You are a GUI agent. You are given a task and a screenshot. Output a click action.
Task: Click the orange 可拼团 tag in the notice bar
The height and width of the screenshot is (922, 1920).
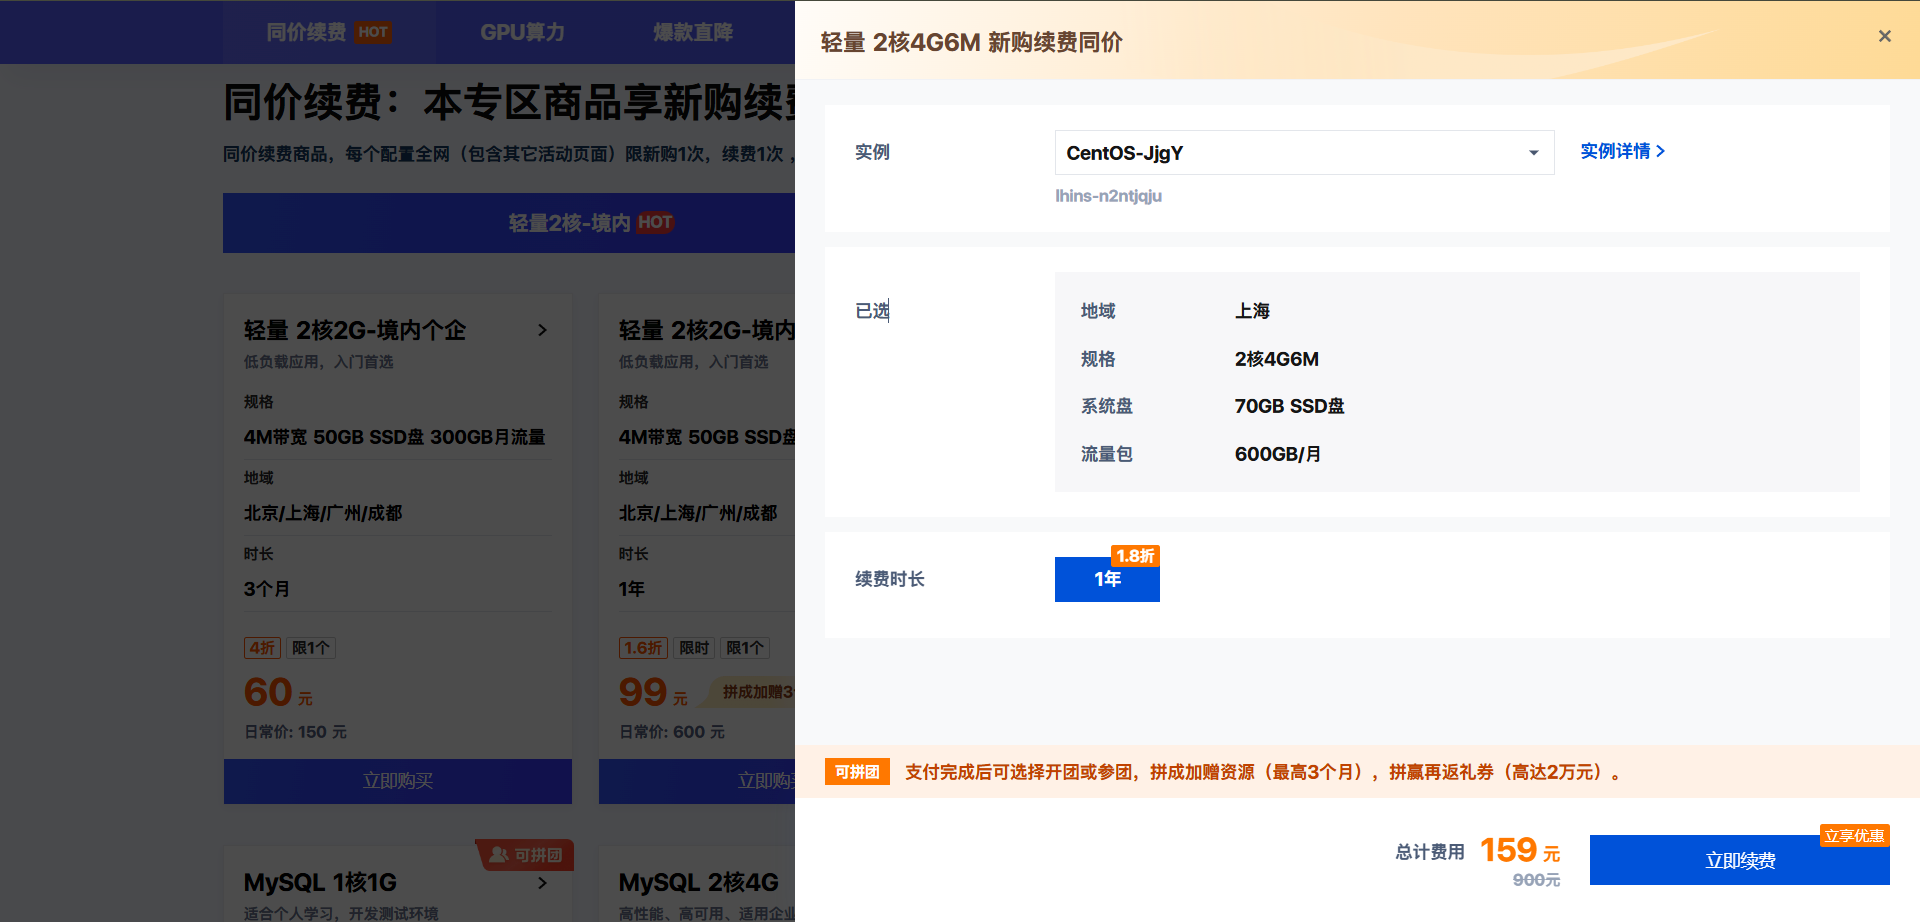(857, 772)
